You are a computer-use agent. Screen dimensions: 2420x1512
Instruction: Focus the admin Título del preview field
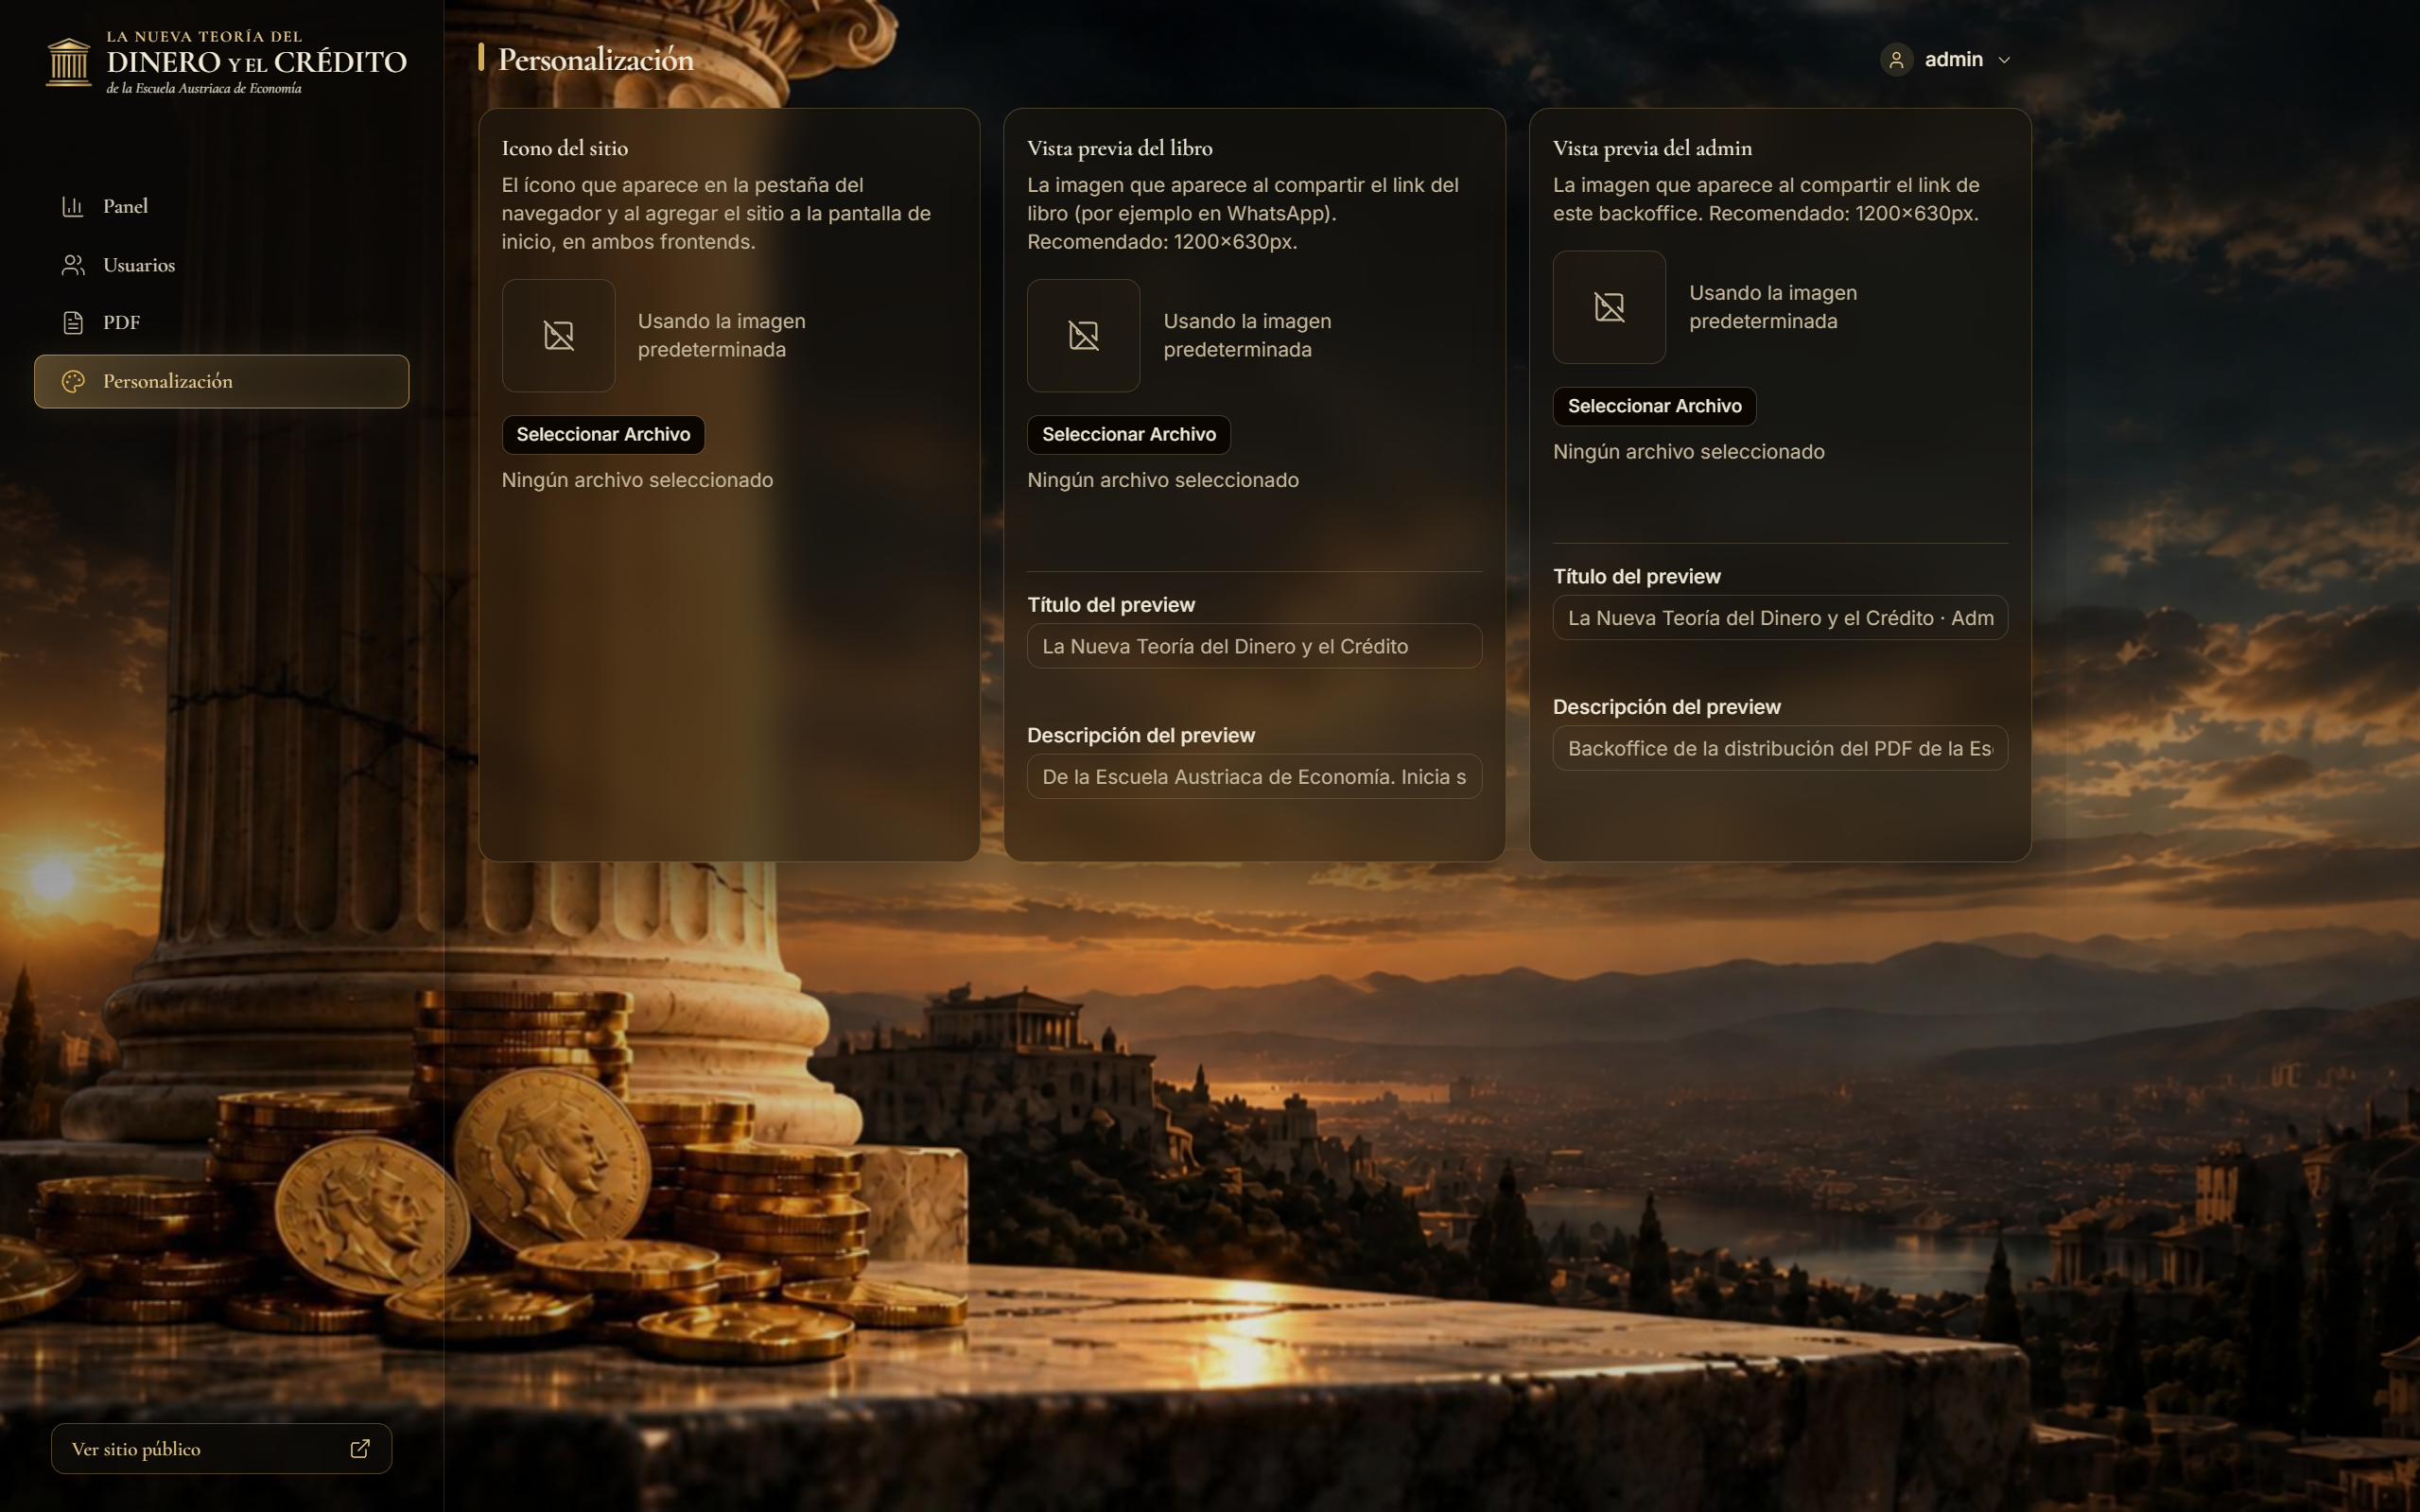(x=1780, y=618)
